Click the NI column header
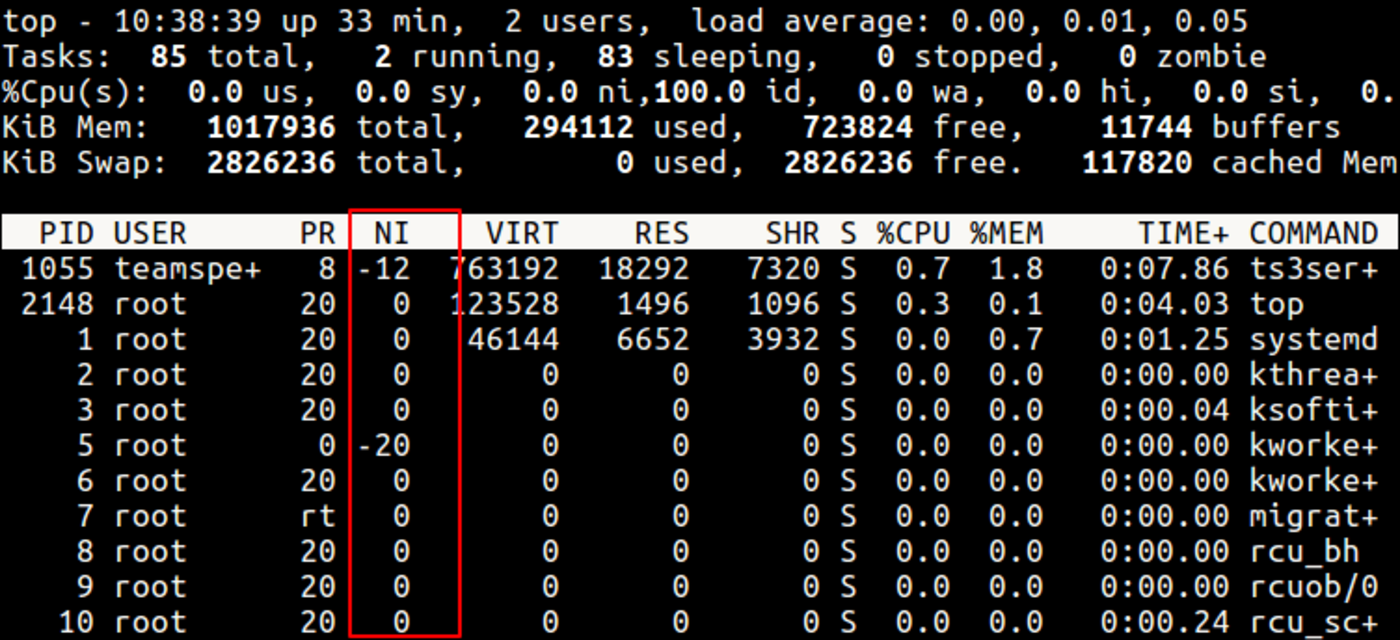Viewport: 1400px width, 640px height. (392, 234)
